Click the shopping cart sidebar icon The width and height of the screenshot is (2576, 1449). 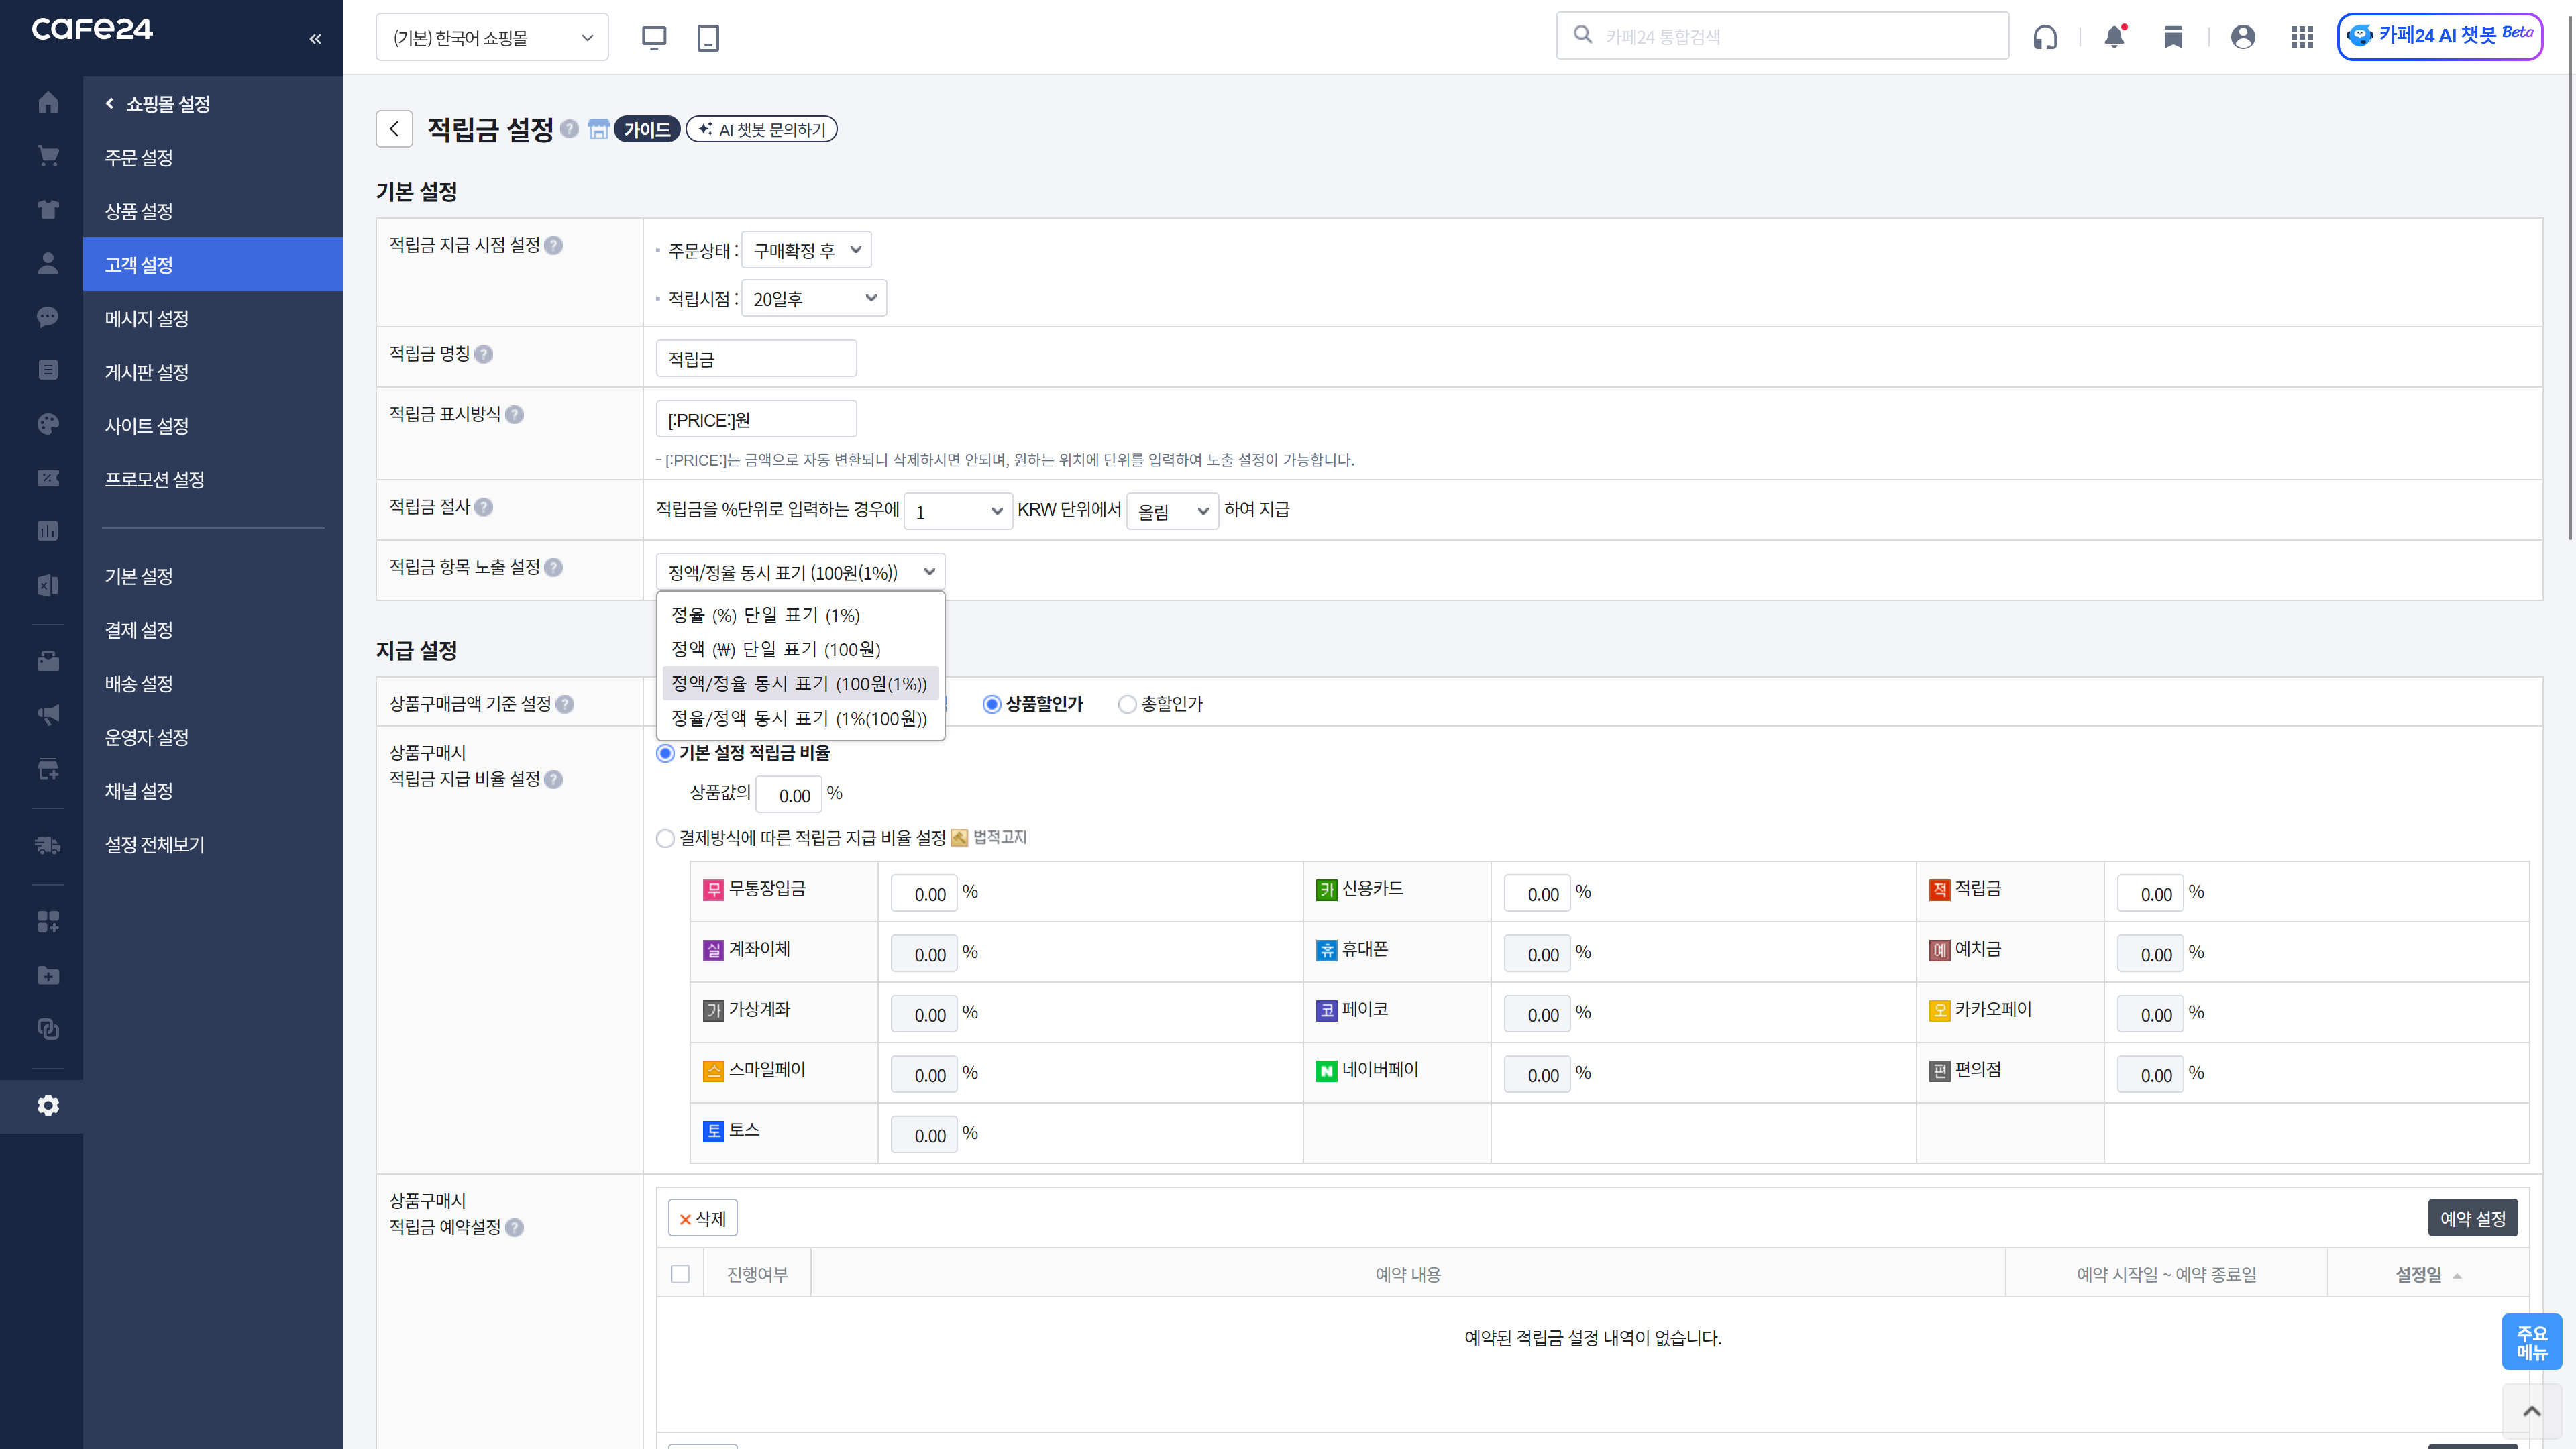(47, 156)
